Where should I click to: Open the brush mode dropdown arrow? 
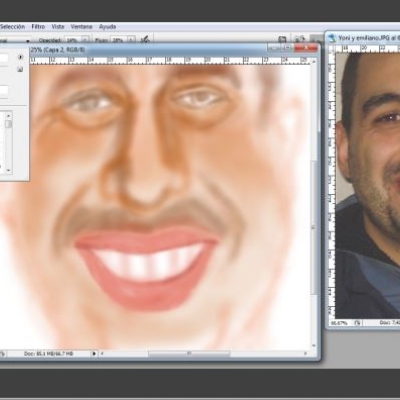click(x=28, y=41)
